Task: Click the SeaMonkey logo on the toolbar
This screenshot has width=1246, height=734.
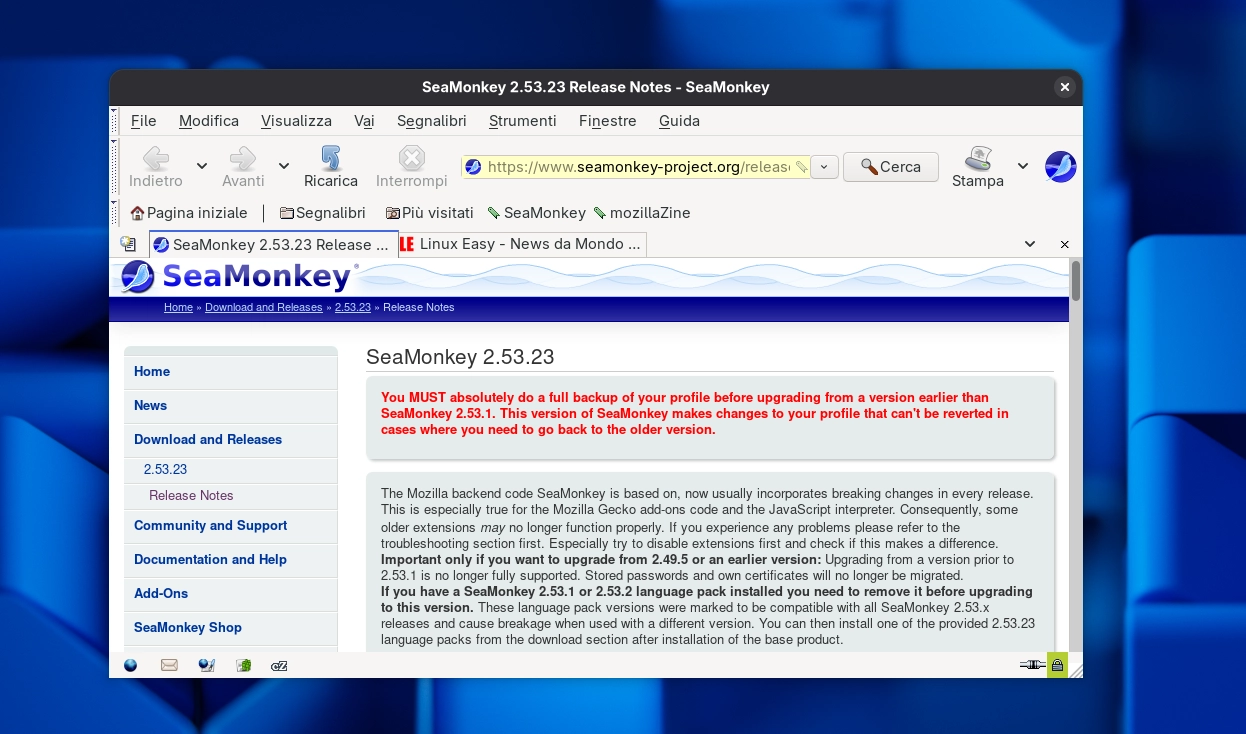Action: (1060, 166)
